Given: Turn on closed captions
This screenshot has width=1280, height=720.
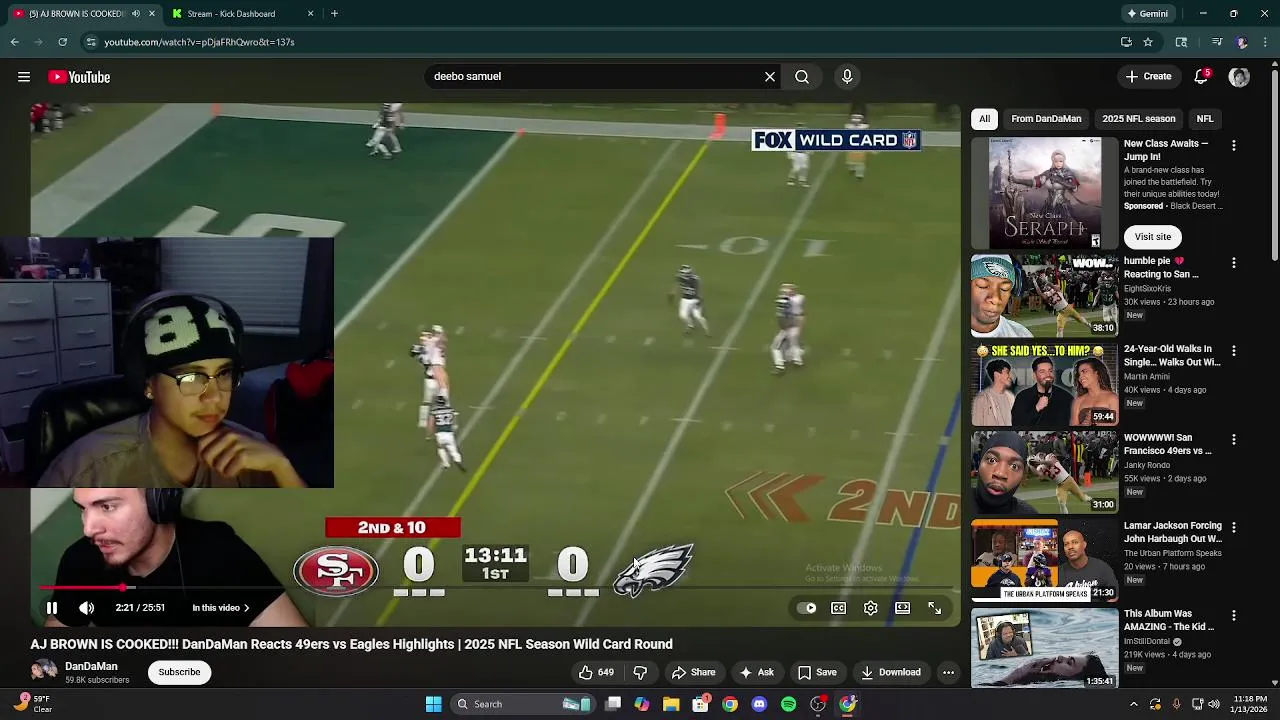Looking at the screenshot, I should coord(839,607).
